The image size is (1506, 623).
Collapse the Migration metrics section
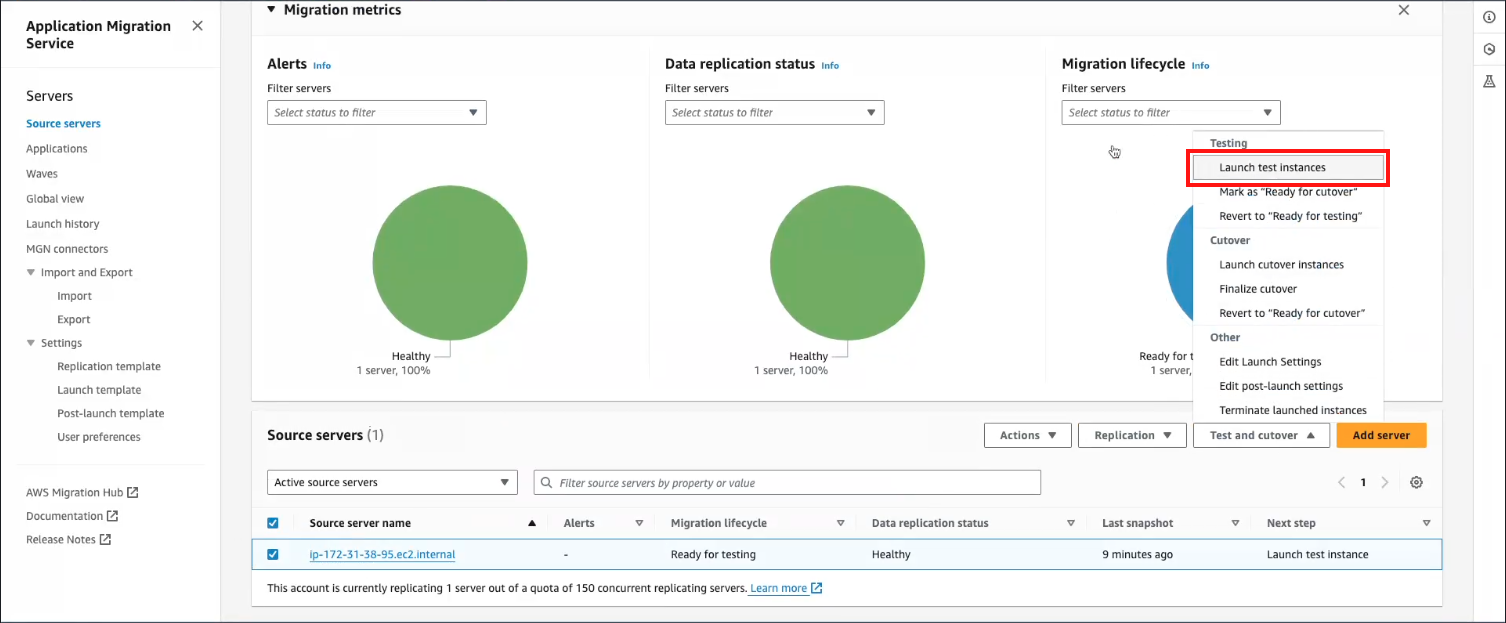click(x=272, y=10)
